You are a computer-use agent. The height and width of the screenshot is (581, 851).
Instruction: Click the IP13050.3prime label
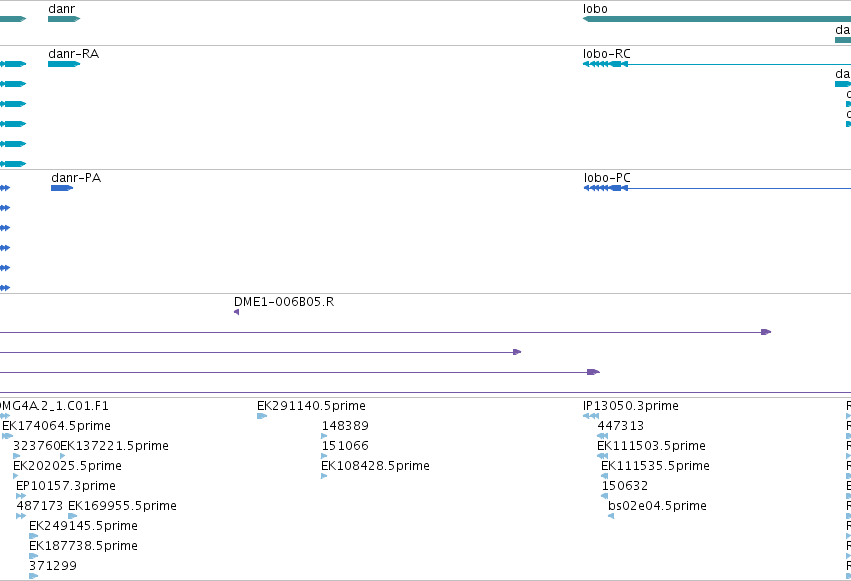click(x=631, y=406)
